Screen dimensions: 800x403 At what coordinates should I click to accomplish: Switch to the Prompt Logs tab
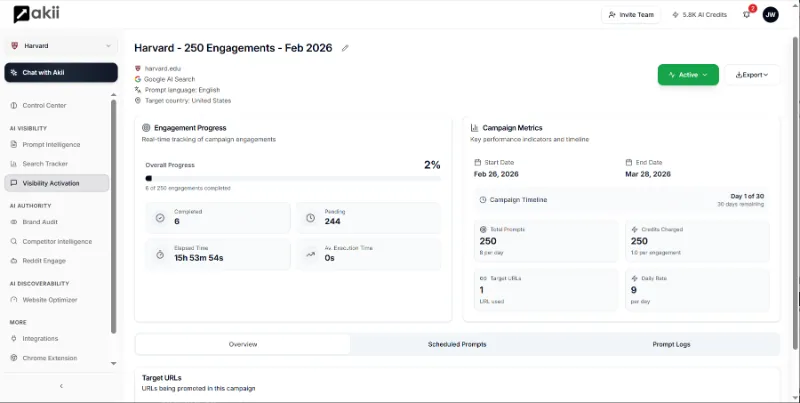[671, 344]
